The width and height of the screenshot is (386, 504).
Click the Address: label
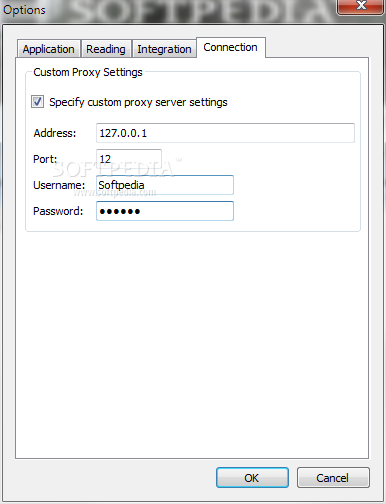(55, 133)
